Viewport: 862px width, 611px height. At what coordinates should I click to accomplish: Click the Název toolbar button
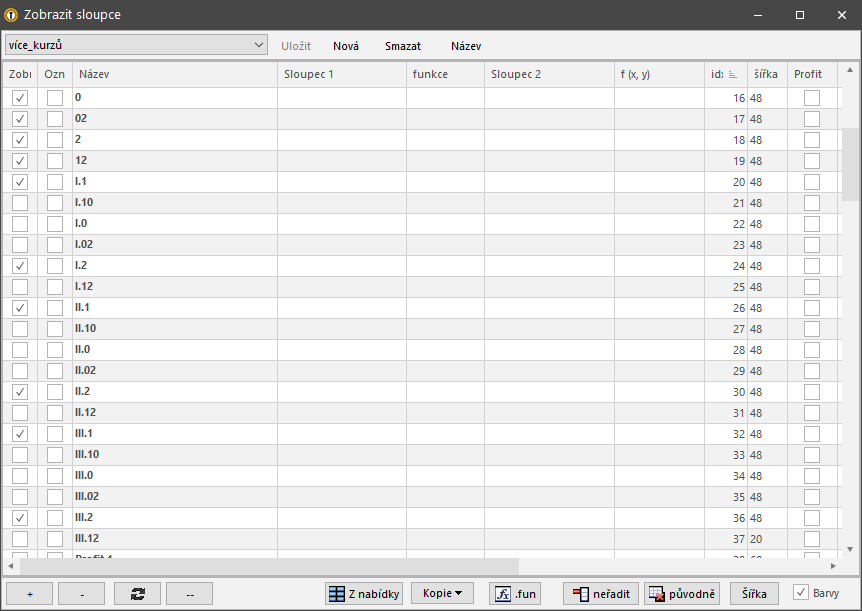466,46
